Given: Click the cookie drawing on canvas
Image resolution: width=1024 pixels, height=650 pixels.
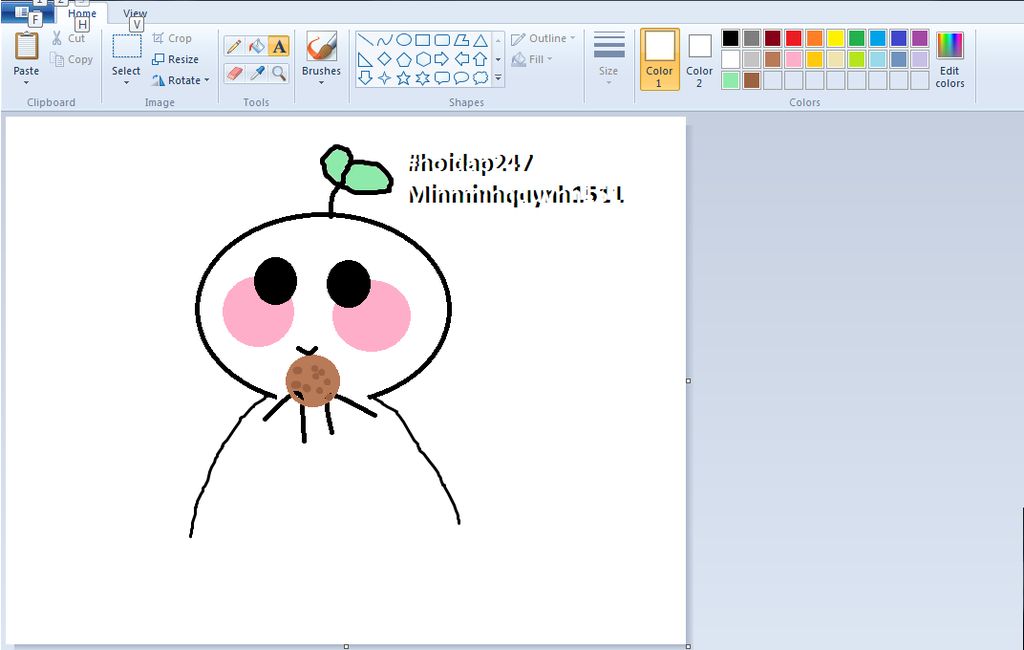Looking at the screenshot, I should point(313,381).
